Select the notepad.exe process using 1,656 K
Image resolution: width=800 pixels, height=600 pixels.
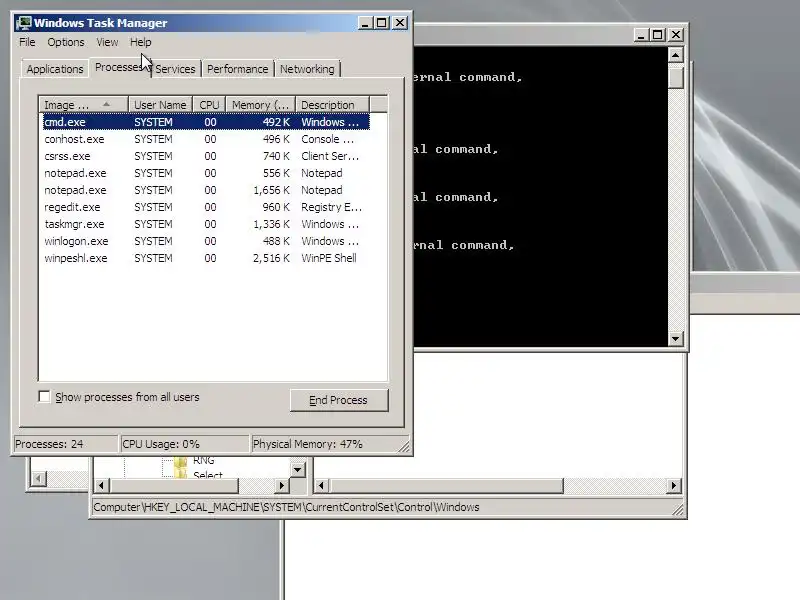coord(206,190)
